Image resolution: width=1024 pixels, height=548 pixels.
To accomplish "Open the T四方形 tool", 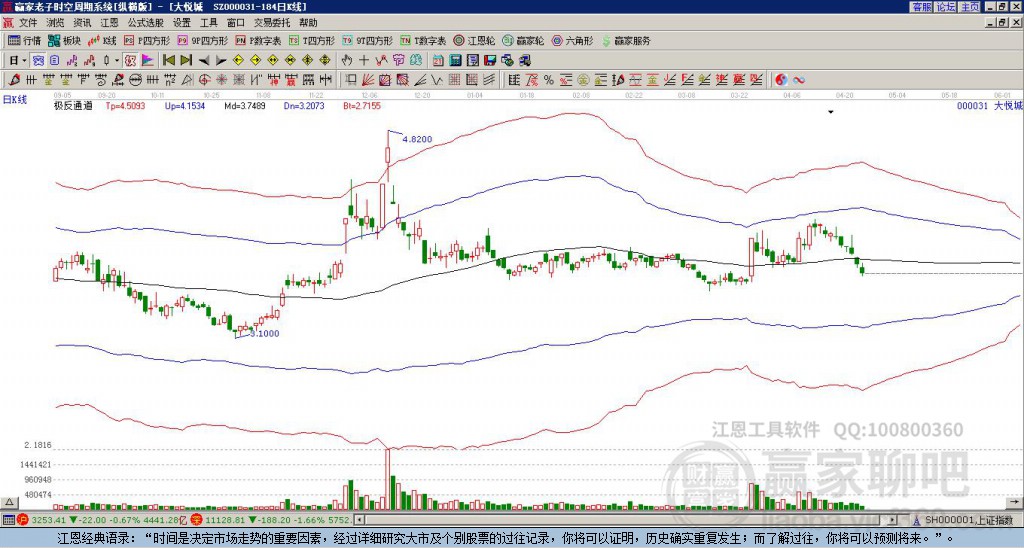I will coord(312,40).
